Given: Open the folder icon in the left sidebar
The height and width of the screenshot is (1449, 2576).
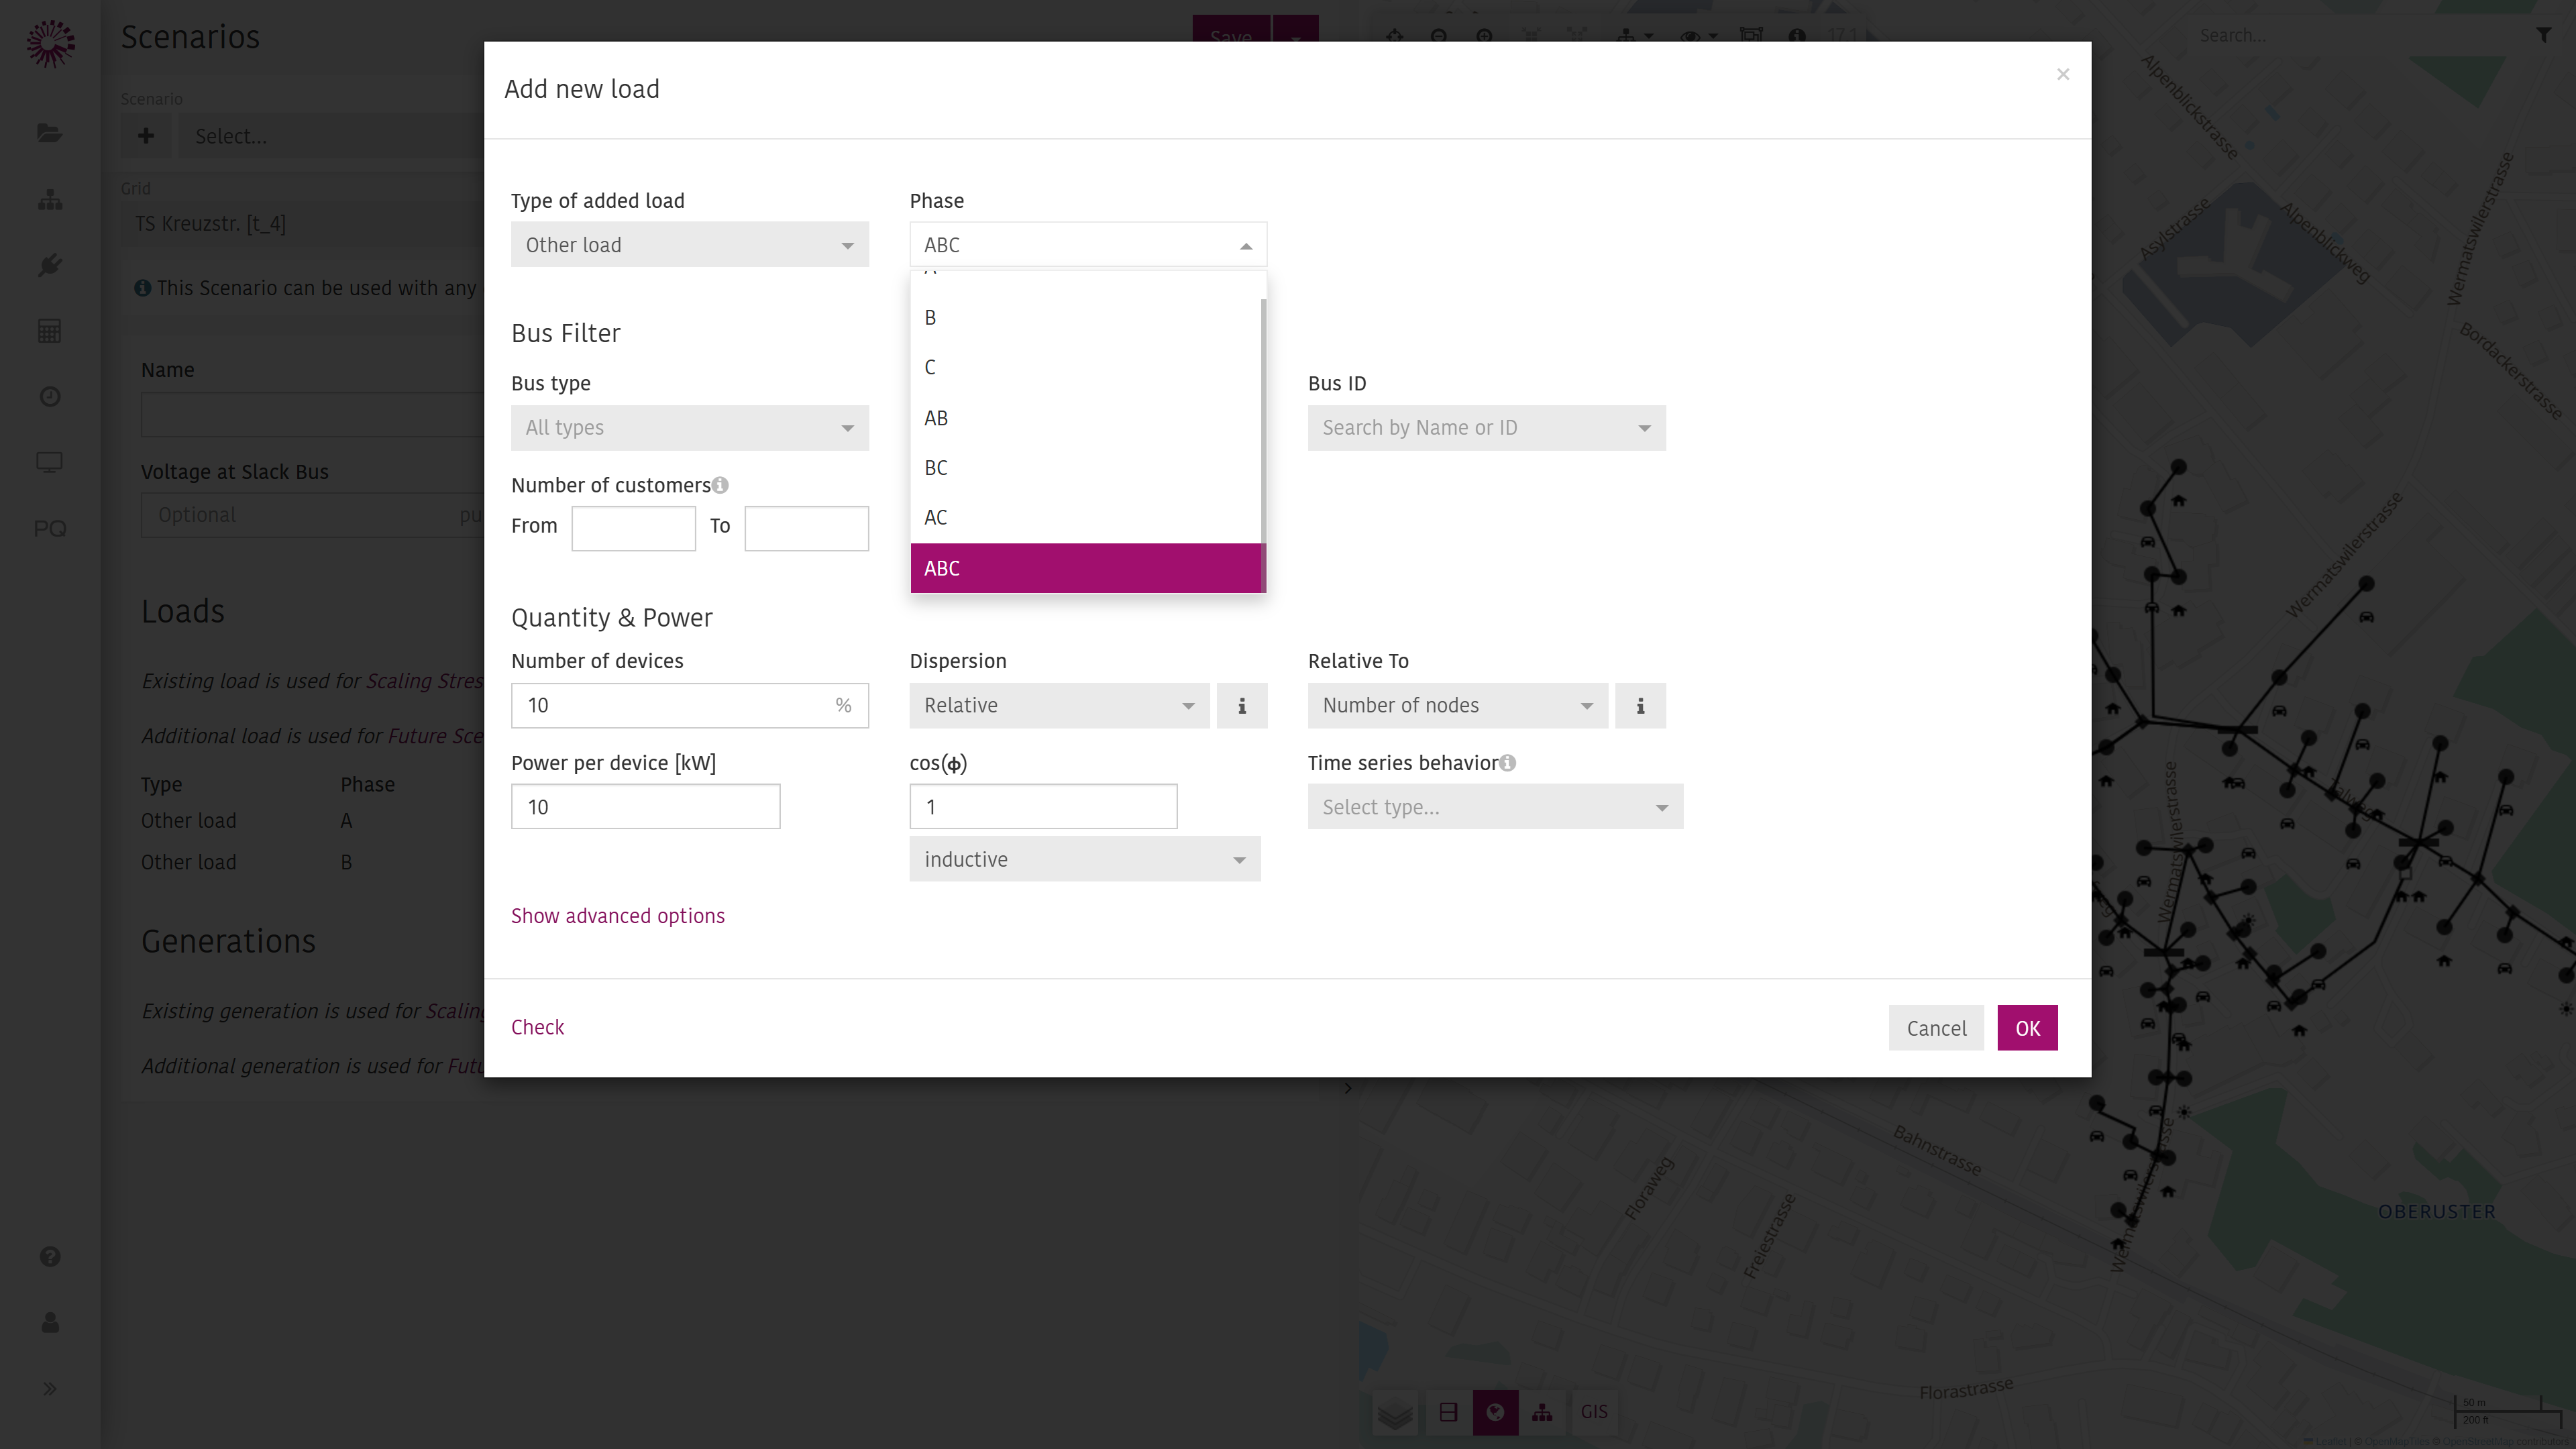Looking at the screenshot, I should [50, 133].
